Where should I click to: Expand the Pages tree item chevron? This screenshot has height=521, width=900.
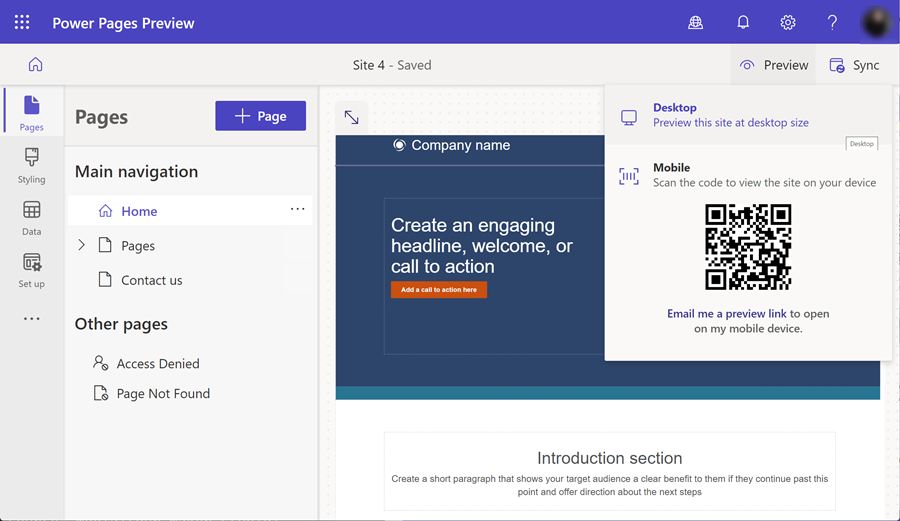[x=82, y=245]
